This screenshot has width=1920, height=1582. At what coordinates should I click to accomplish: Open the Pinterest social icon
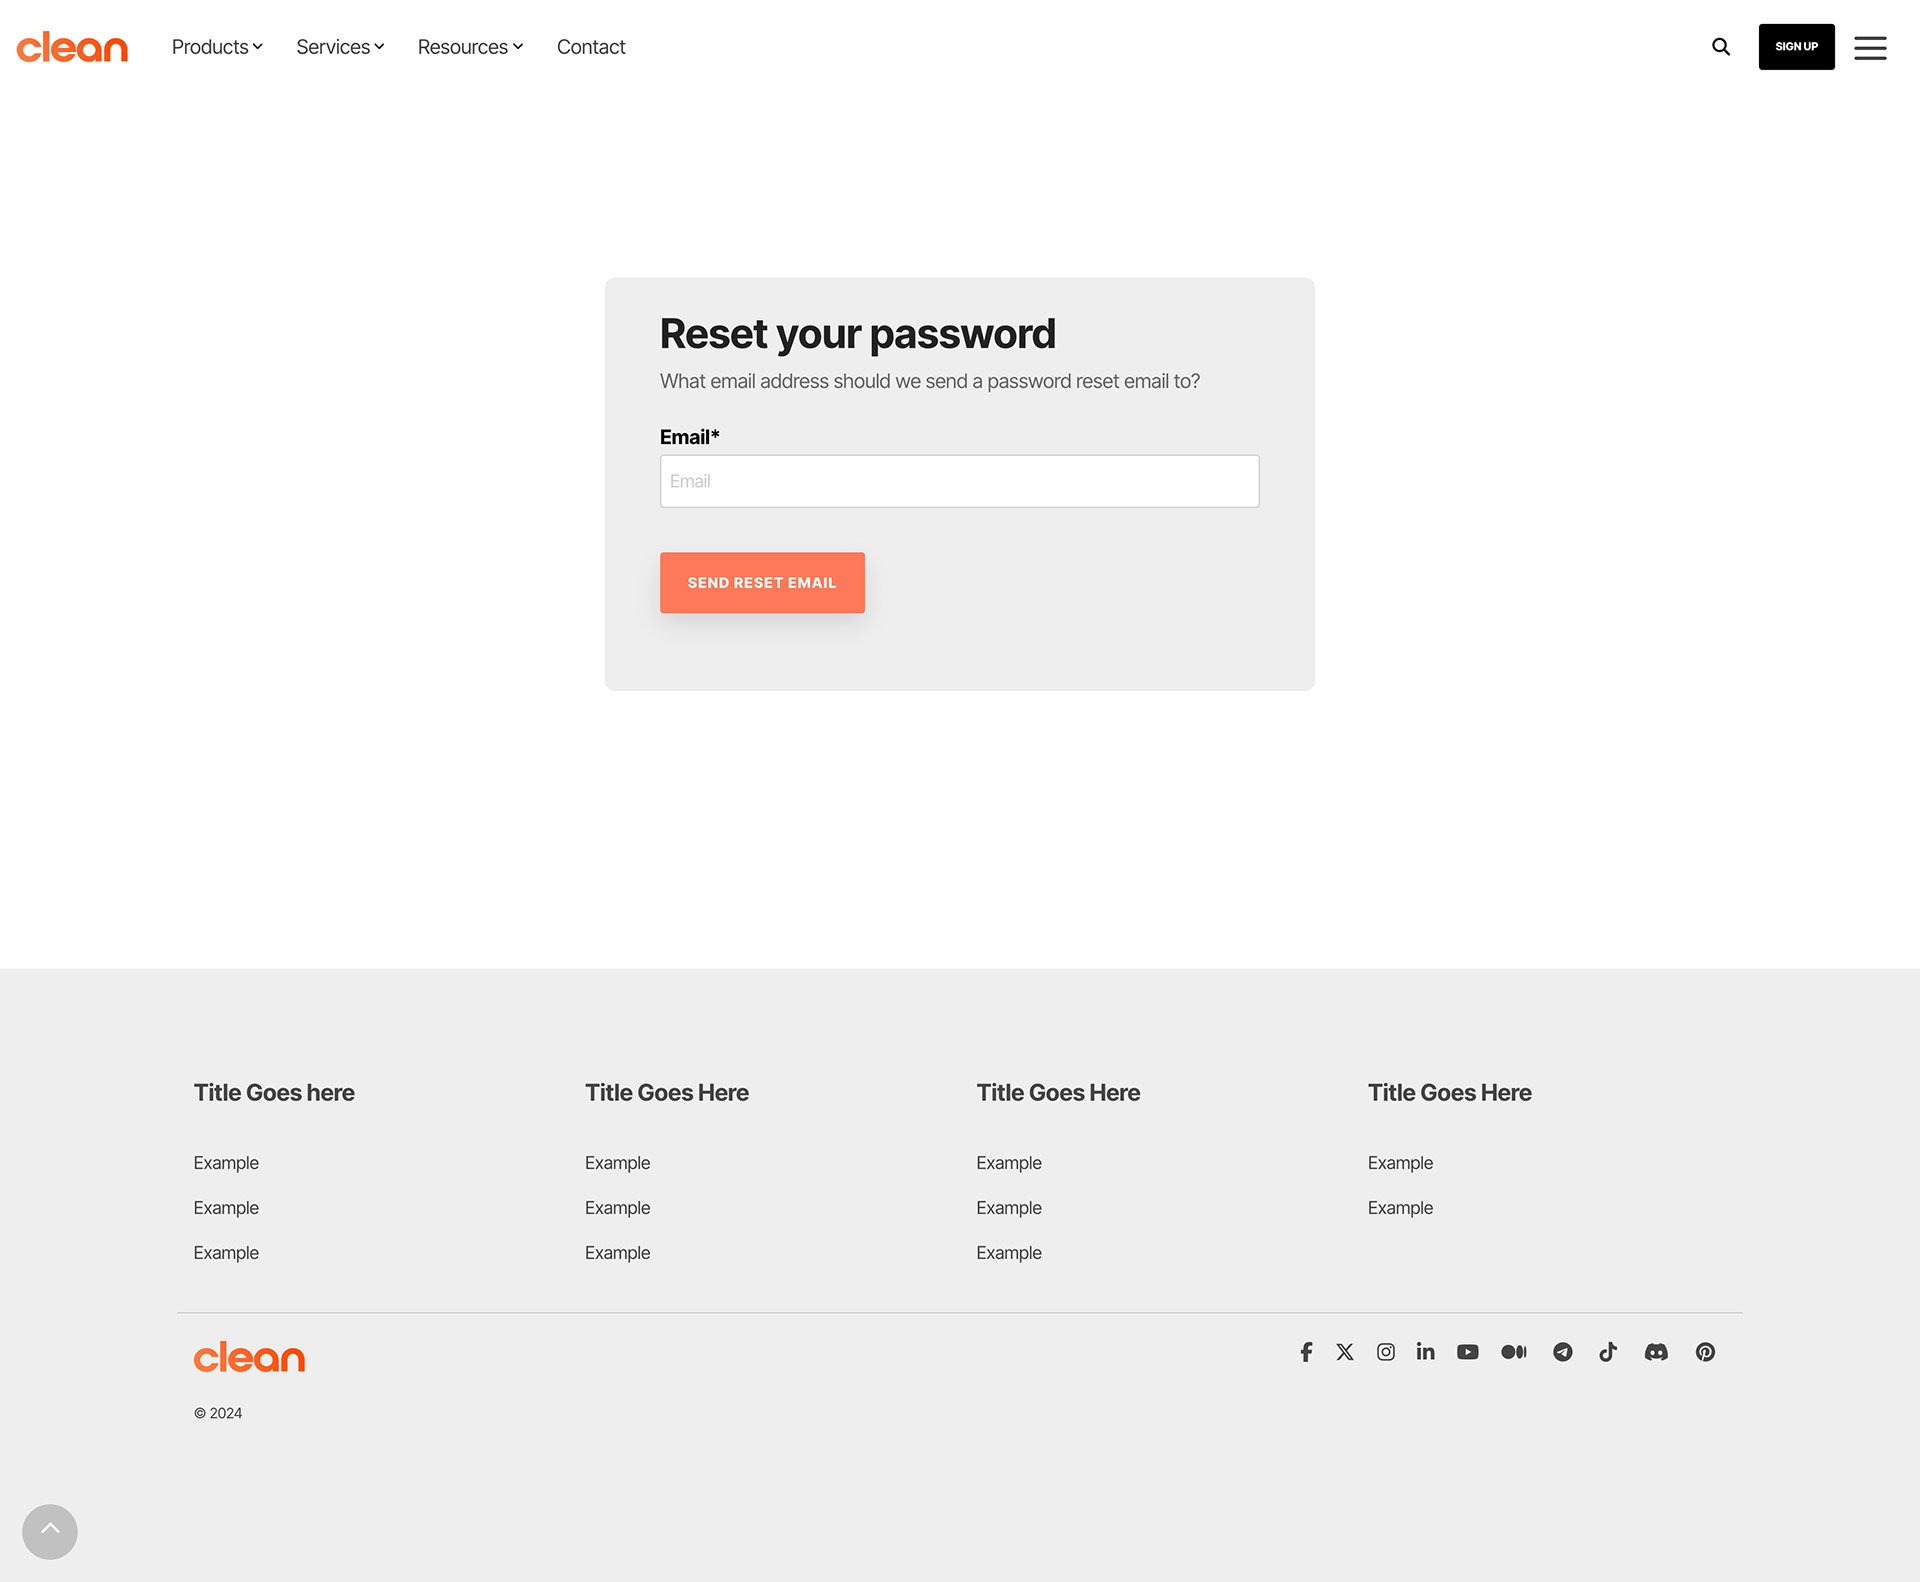[1706, 1352]
